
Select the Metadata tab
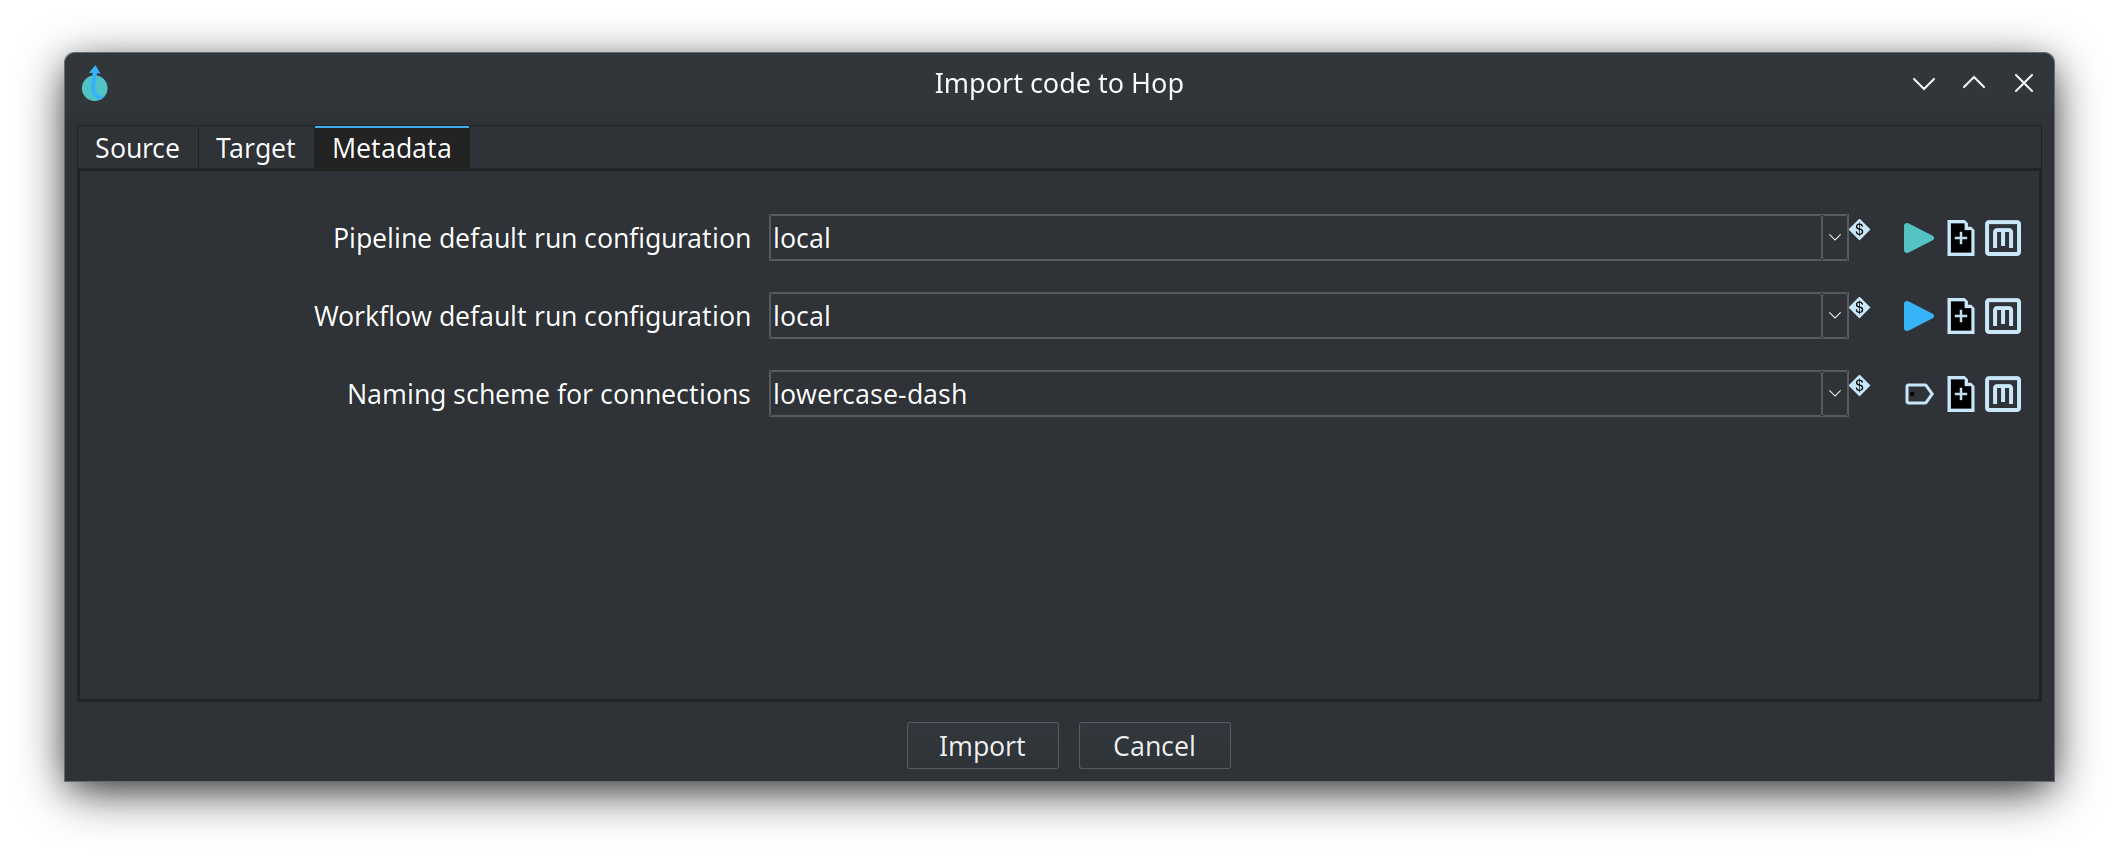(x=392, y=148)
